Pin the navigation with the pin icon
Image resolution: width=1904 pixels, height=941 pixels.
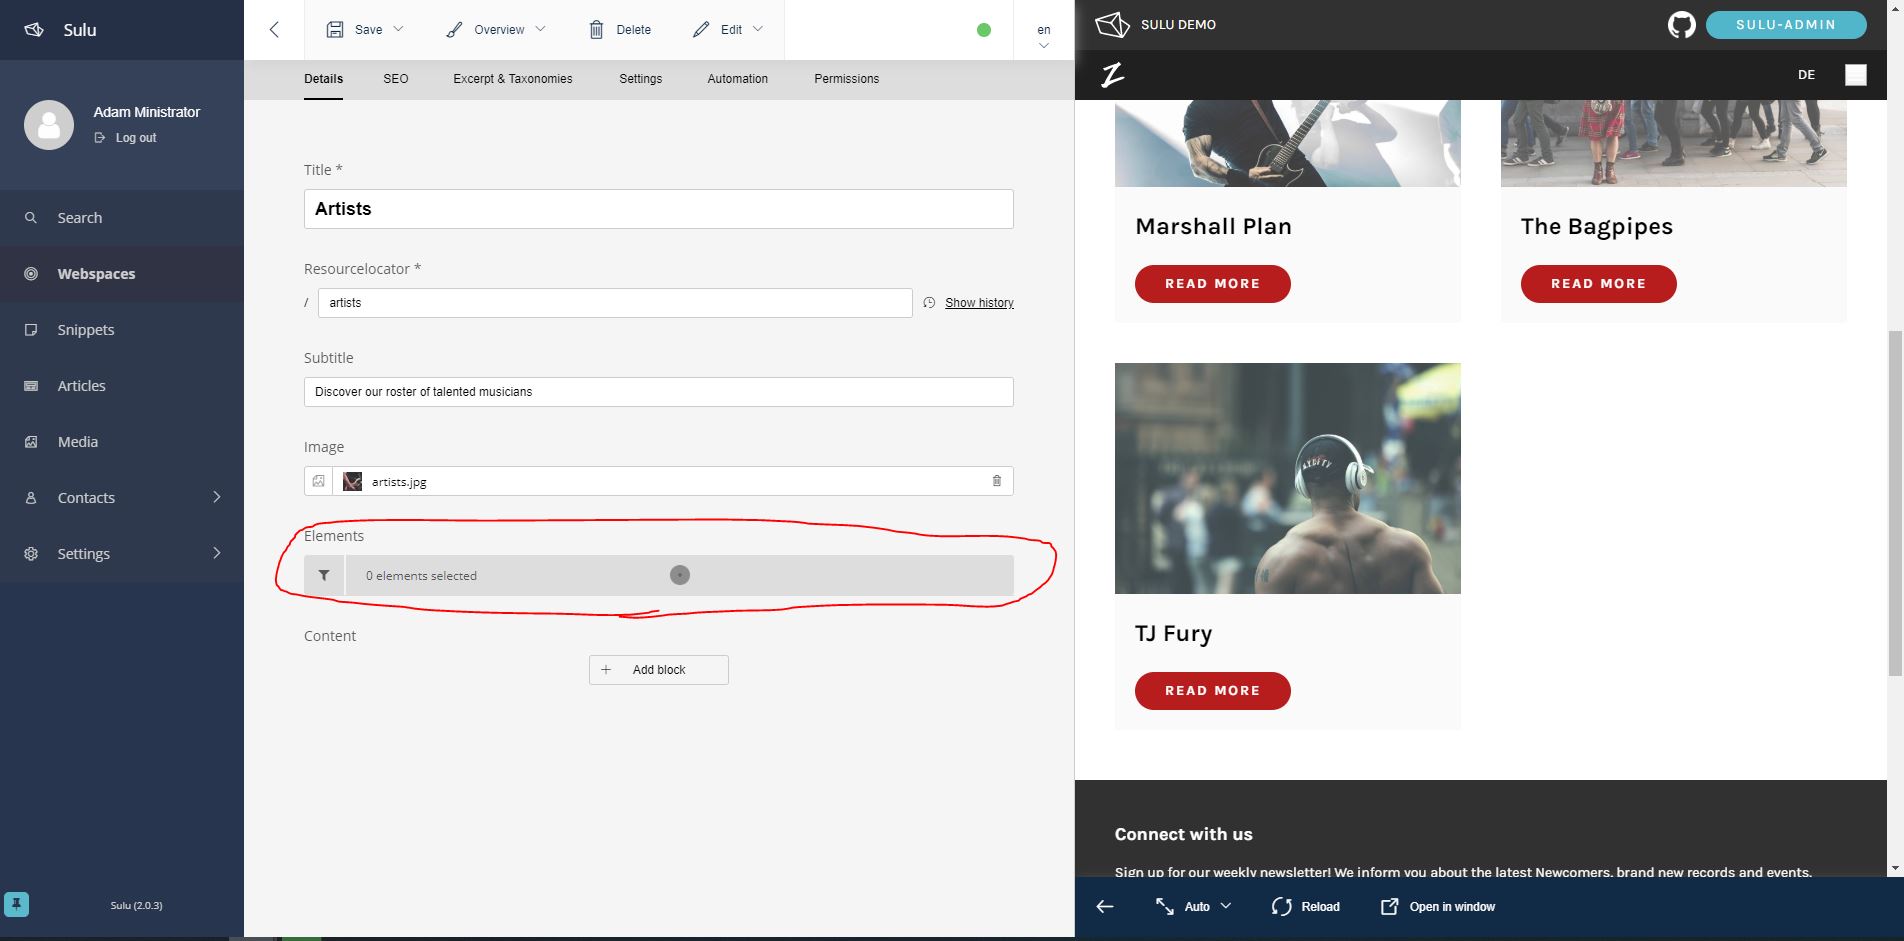click(17, 905)
